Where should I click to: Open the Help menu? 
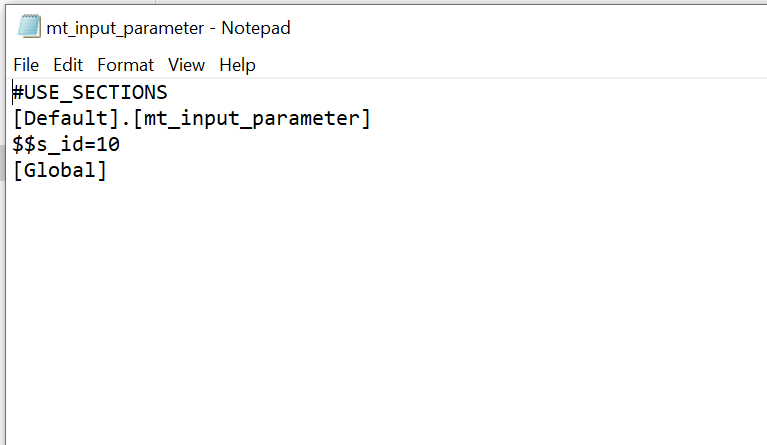click(x=237, y=65)
